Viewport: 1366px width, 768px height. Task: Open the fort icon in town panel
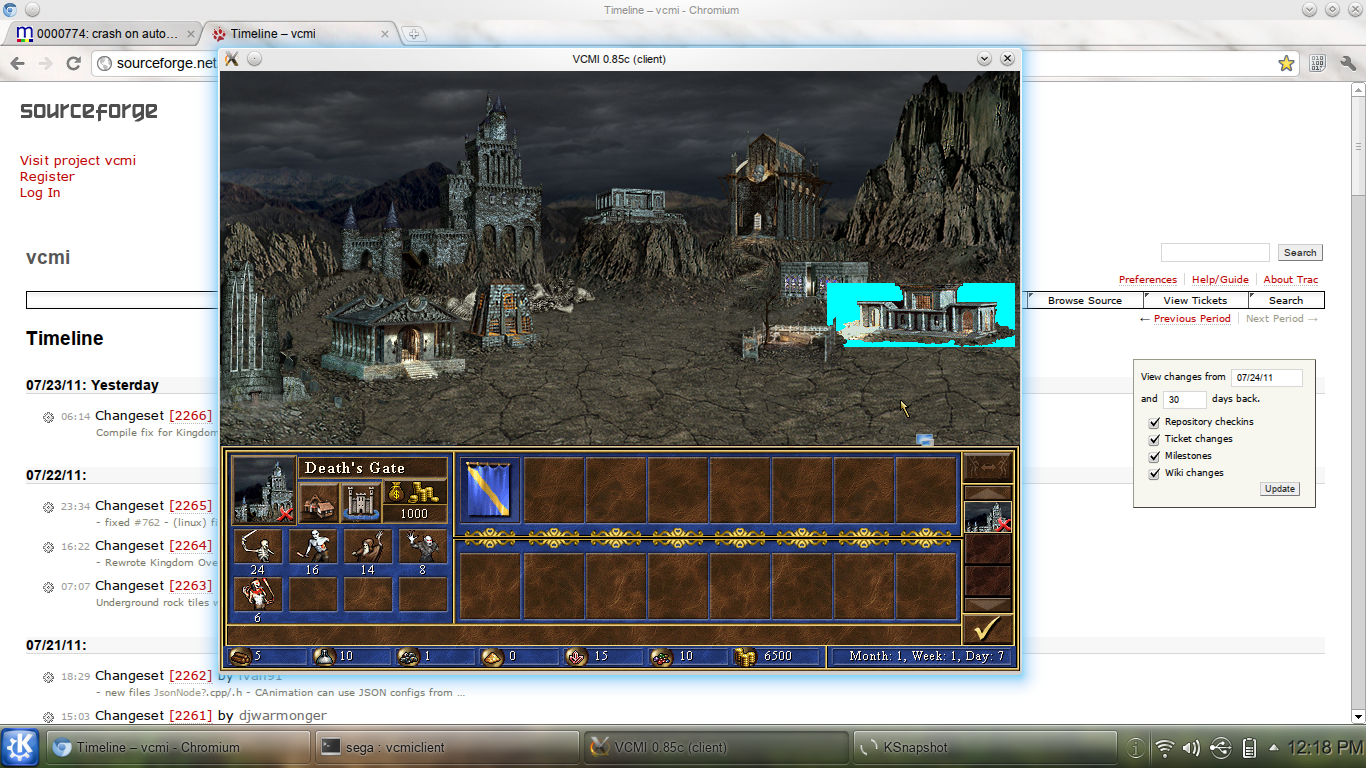click(360, 501)
